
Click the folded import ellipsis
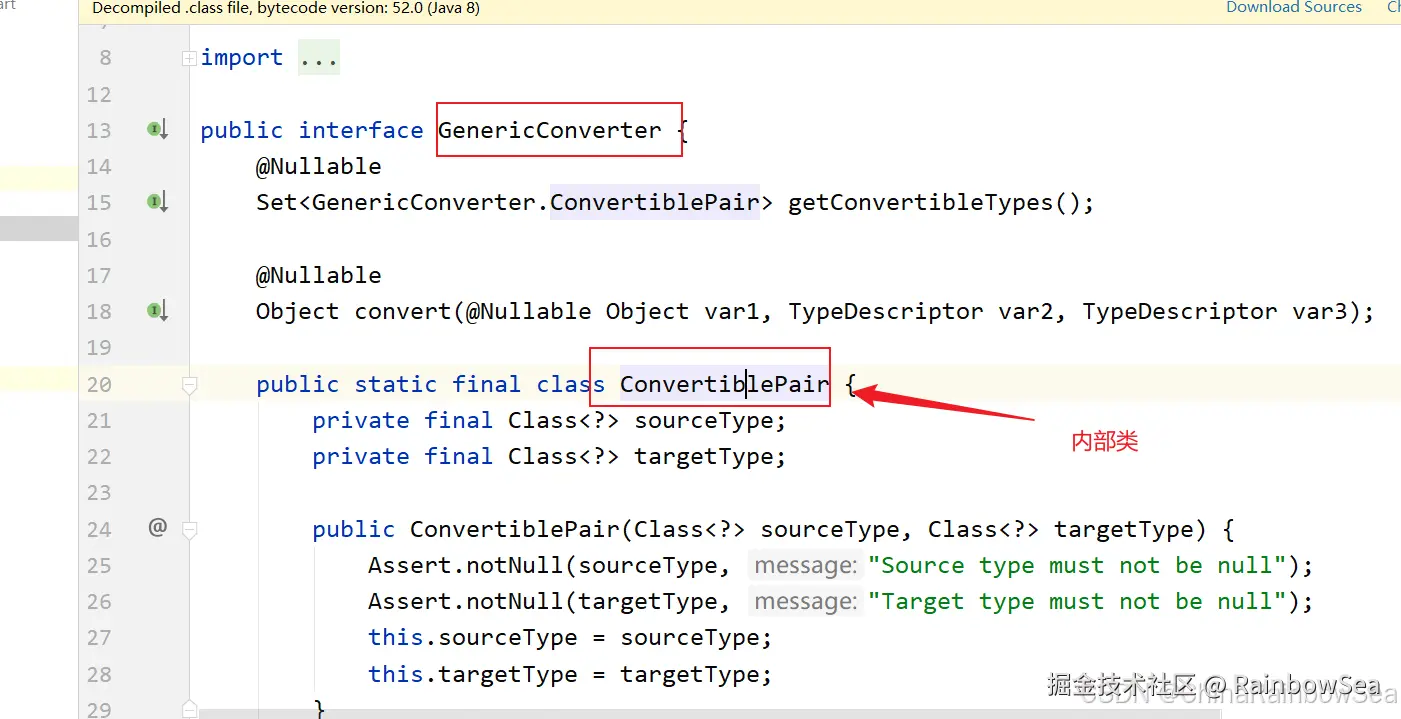click(319, 58)
